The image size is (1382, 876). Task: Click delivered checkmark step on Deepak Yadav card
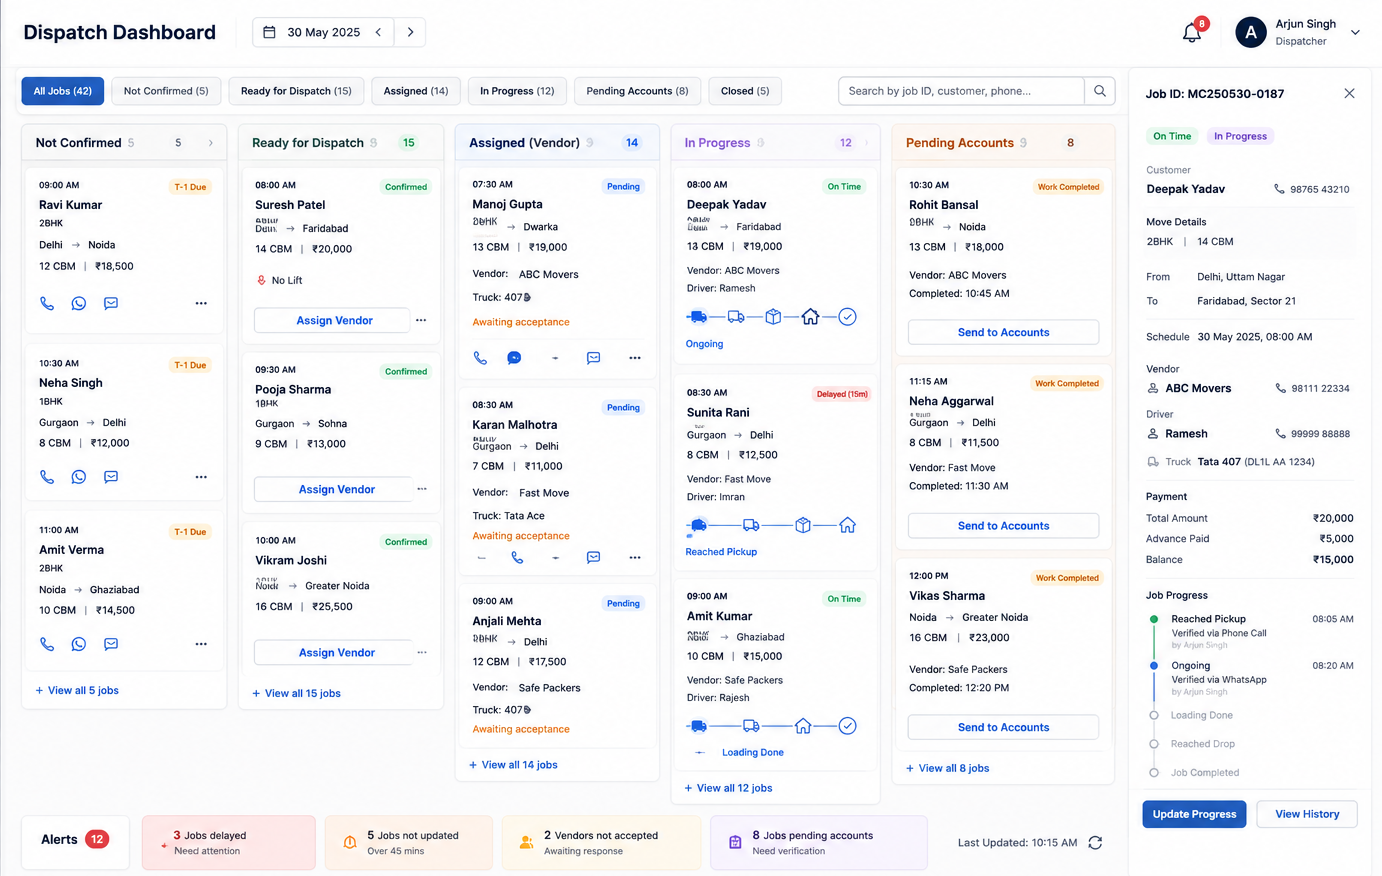pos(847,317)
